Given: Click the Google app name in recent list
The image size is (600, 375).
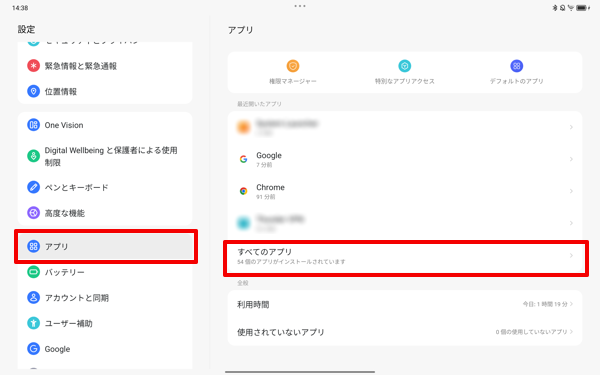Looking at the screenshot, I should pyautogui.click(x=269, y=155).
